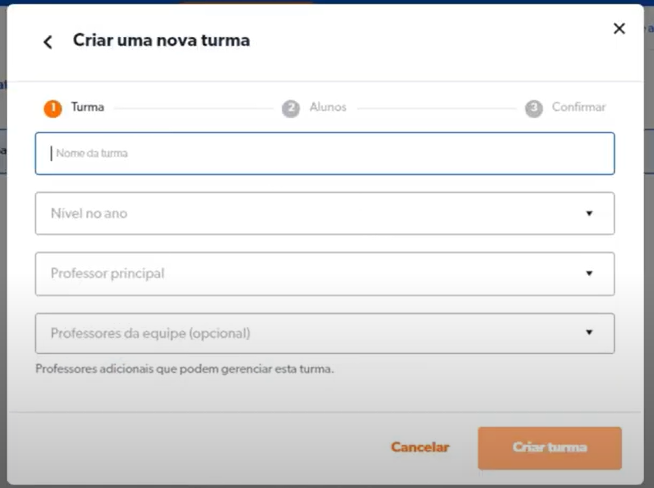Jump to the Confirmar step label
Image resolution: width=654 pixels, height=488 pixels.
(x=579, y=107)
